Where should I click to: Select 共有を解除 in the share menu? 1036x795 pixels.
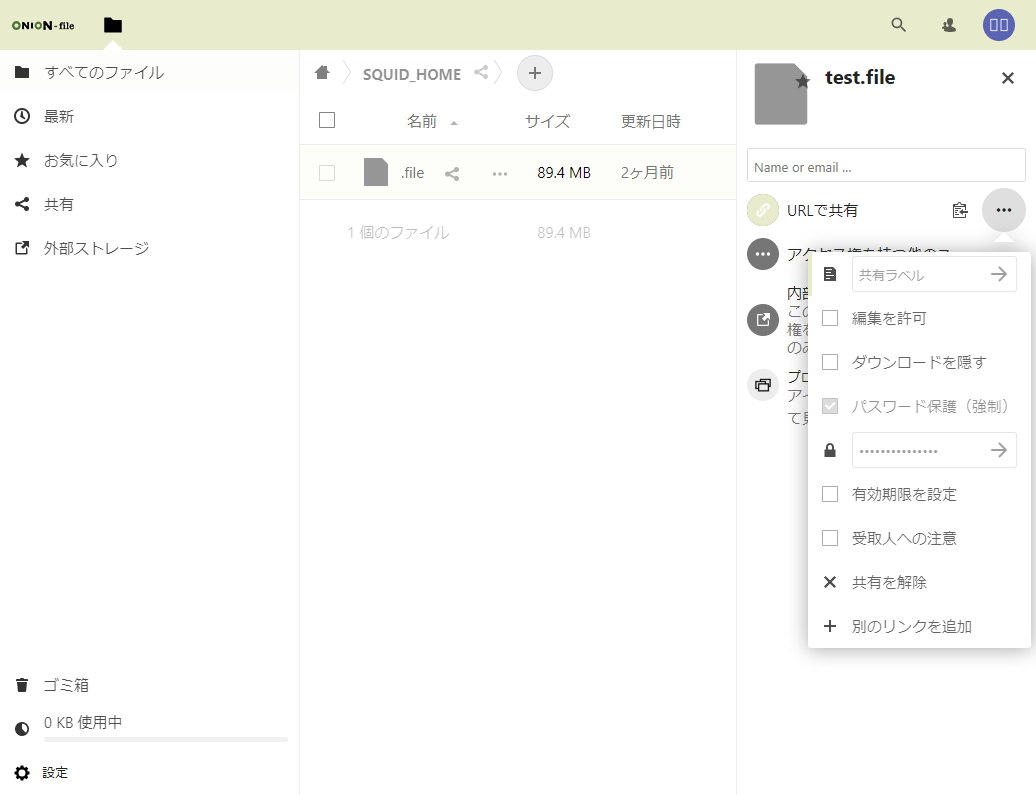889,582
